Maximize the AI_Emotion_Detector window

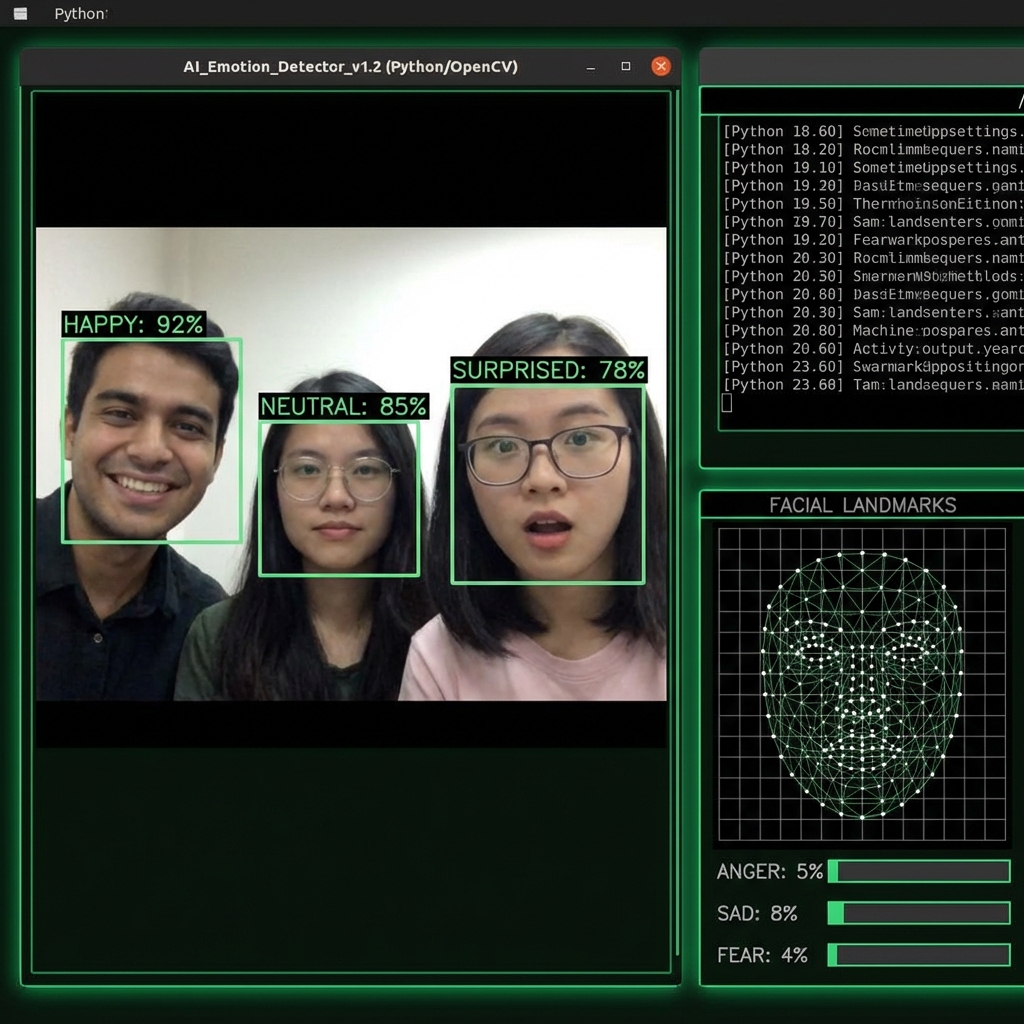626,66
